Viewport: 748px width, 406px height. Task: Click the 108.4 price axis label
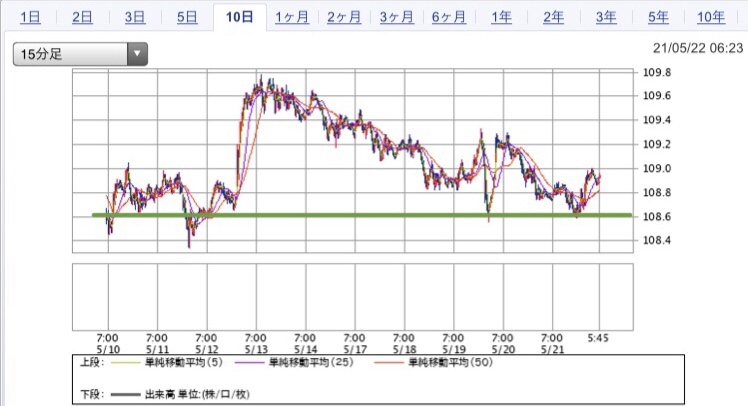coord(657,240)
